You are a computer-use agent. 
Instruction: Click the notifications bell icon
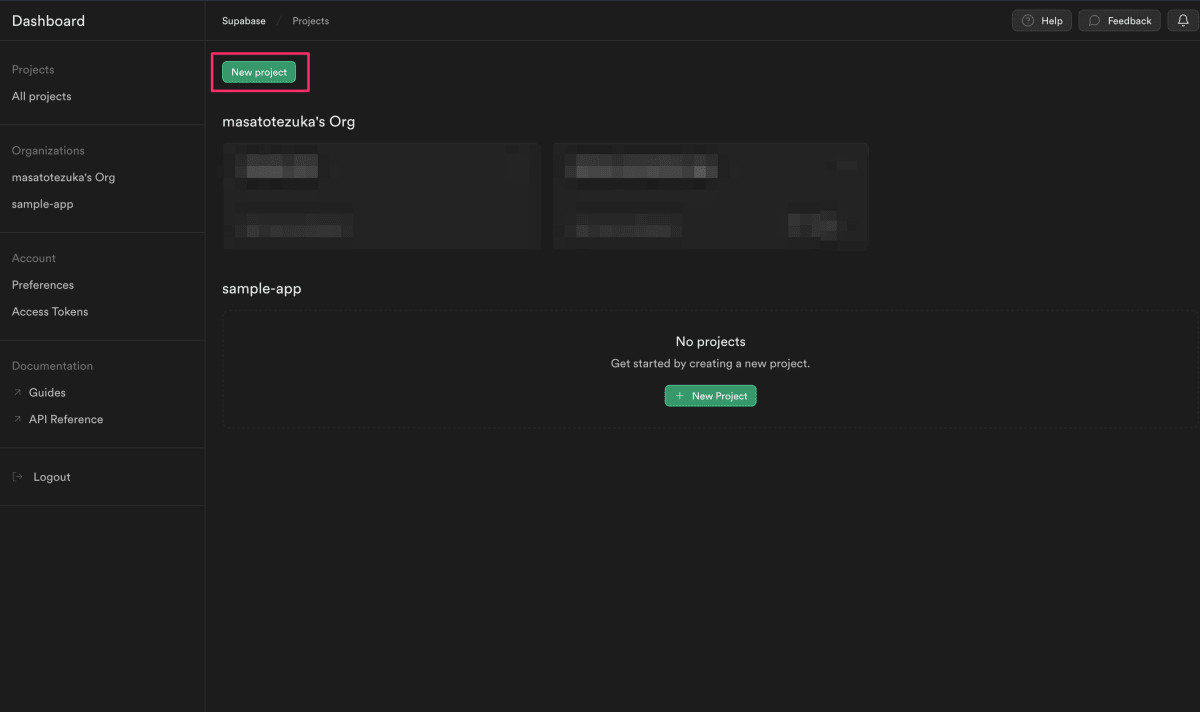click(1183, 21)
